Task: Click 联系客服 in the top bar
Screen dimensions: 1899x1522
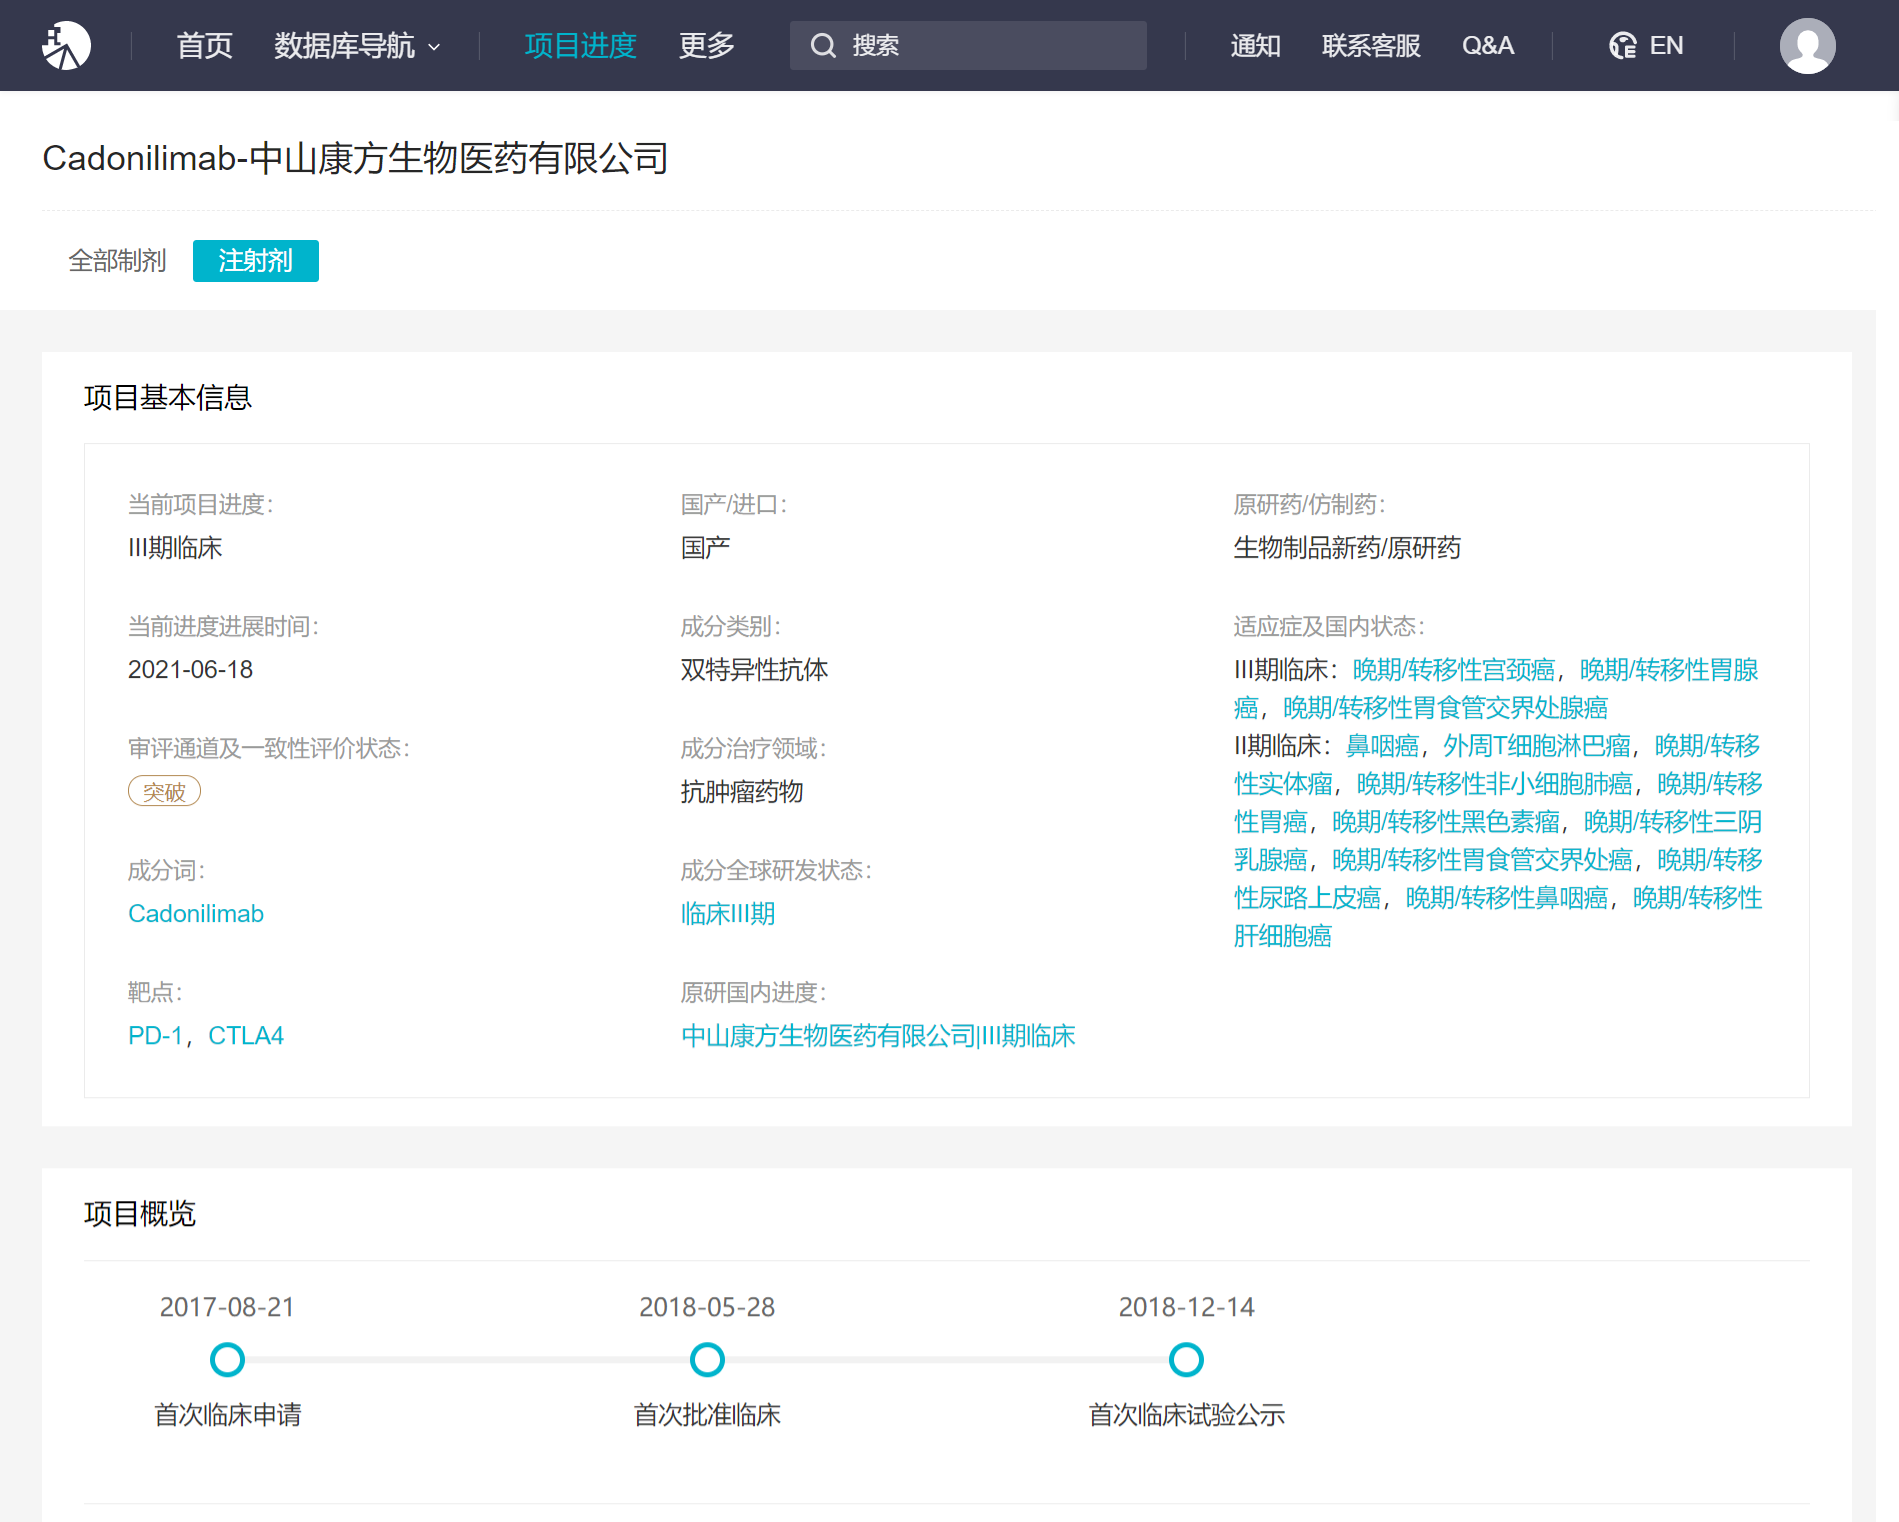Action: pyautogui.click(x=1371, y=46)
